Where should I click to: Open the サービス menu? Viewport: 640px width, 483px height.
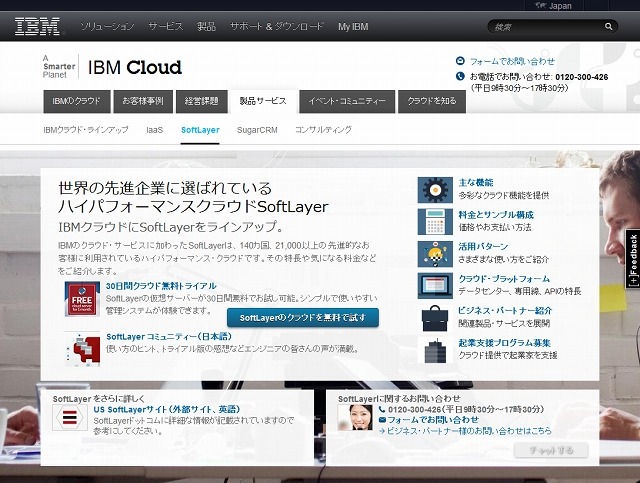[x=166, y=27]
